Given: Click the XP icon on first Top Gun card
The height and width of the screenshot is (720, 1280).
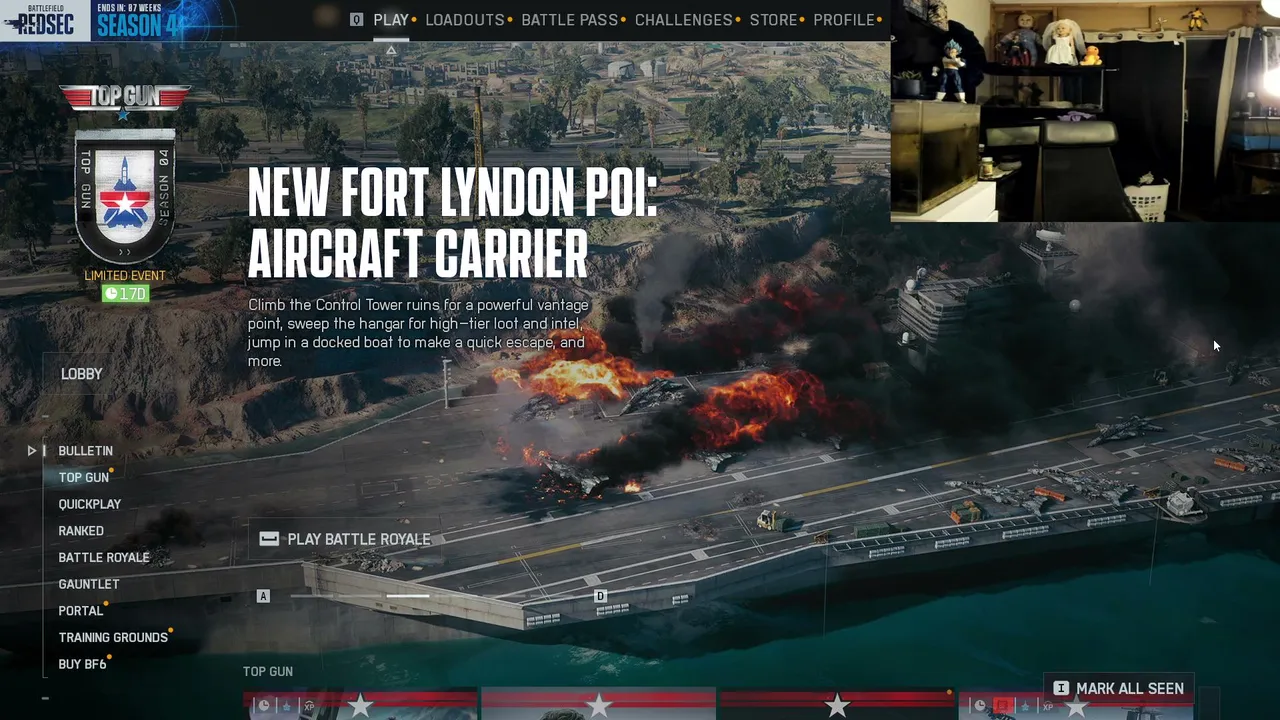Looking at the screenshot, I should coord(309,707).
